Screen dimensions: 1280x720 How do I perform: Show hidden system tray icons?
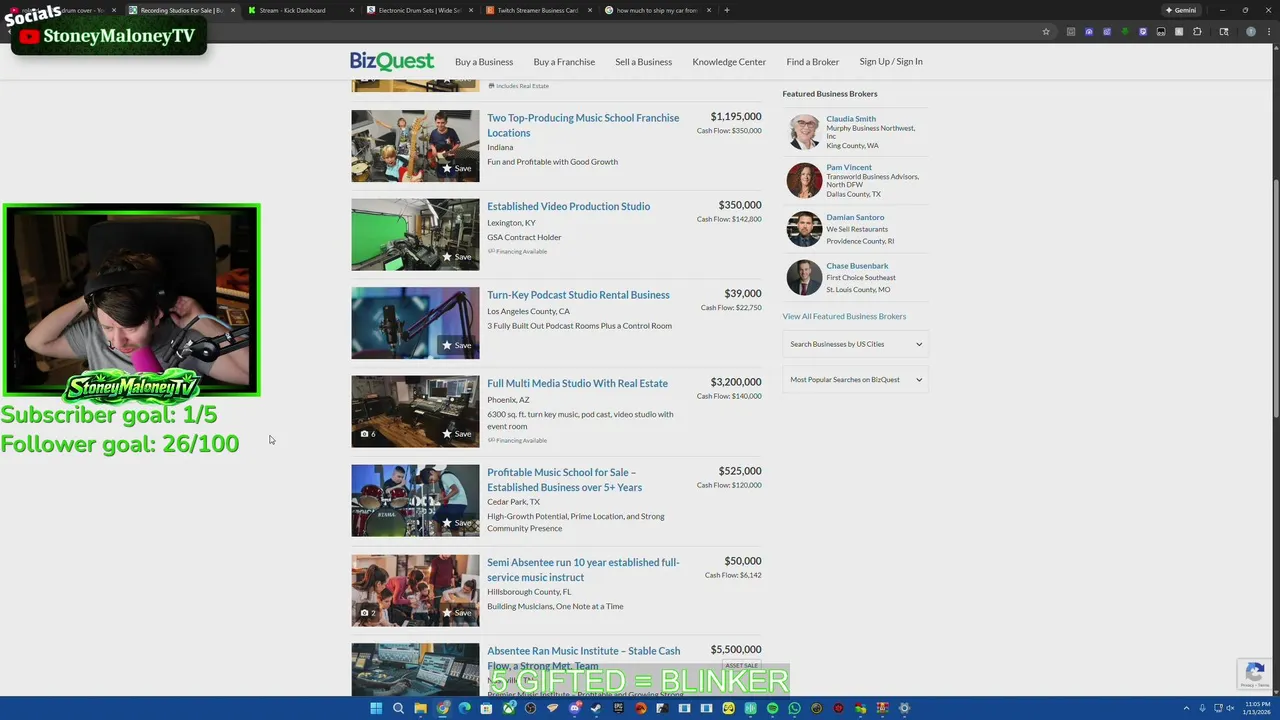pyautogui.click(x=1187, y=708)
